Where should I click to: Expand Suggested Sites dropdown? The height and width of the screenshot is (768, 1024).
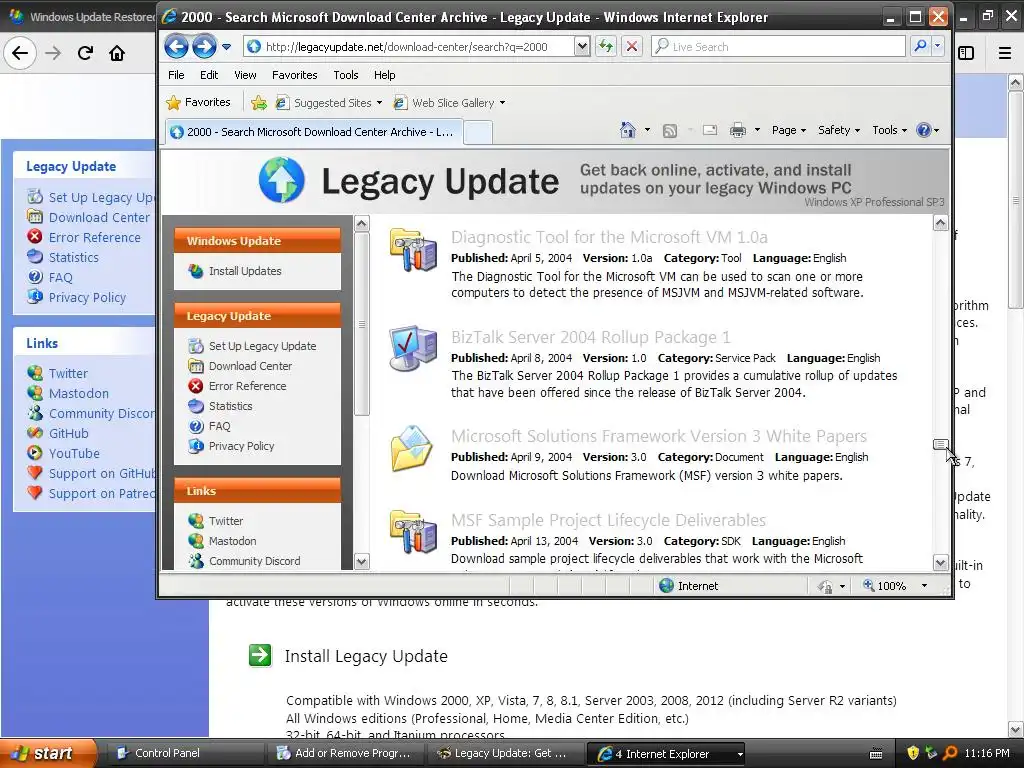tap(379, 103)
